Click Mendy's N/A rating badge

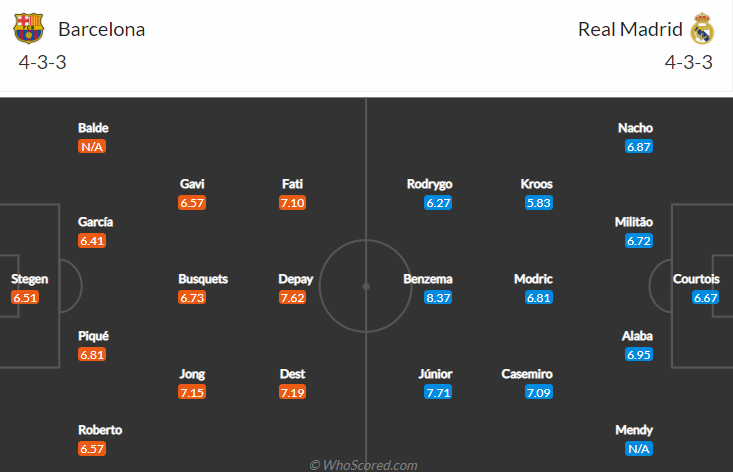pyautogui.click(x=639, y=449)
